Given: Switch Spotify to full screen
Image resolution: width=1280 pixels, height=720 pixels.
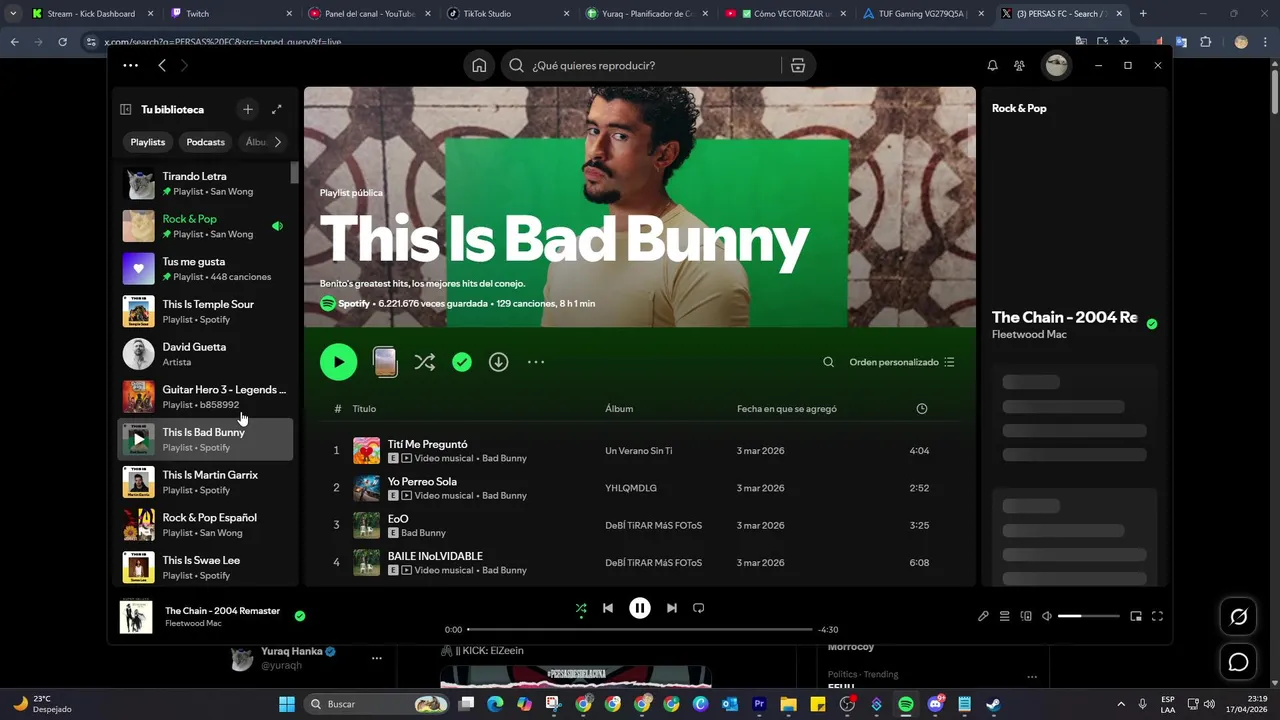Looking at the screenshot, I should [1157, 616].
